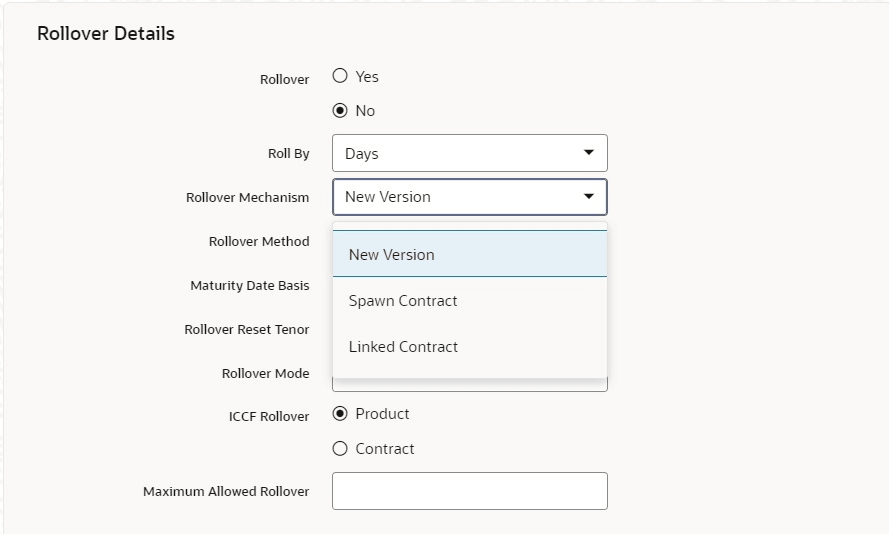The width and height of the screenshot is (889, 534).
Task: Click the Roll By Days combo box
Action: [x=469, y=153]
